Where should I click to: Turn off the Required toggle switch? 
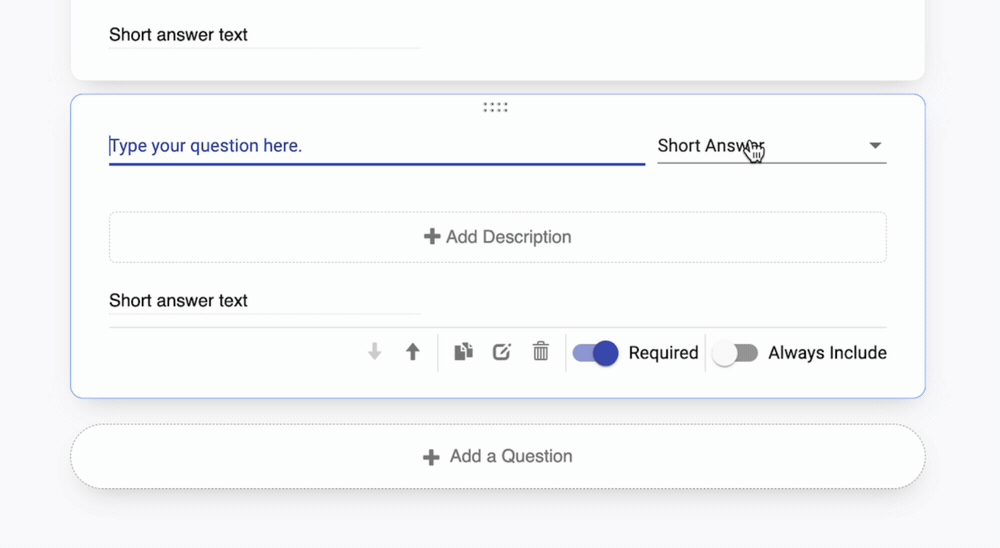click(x=596, y=353)
